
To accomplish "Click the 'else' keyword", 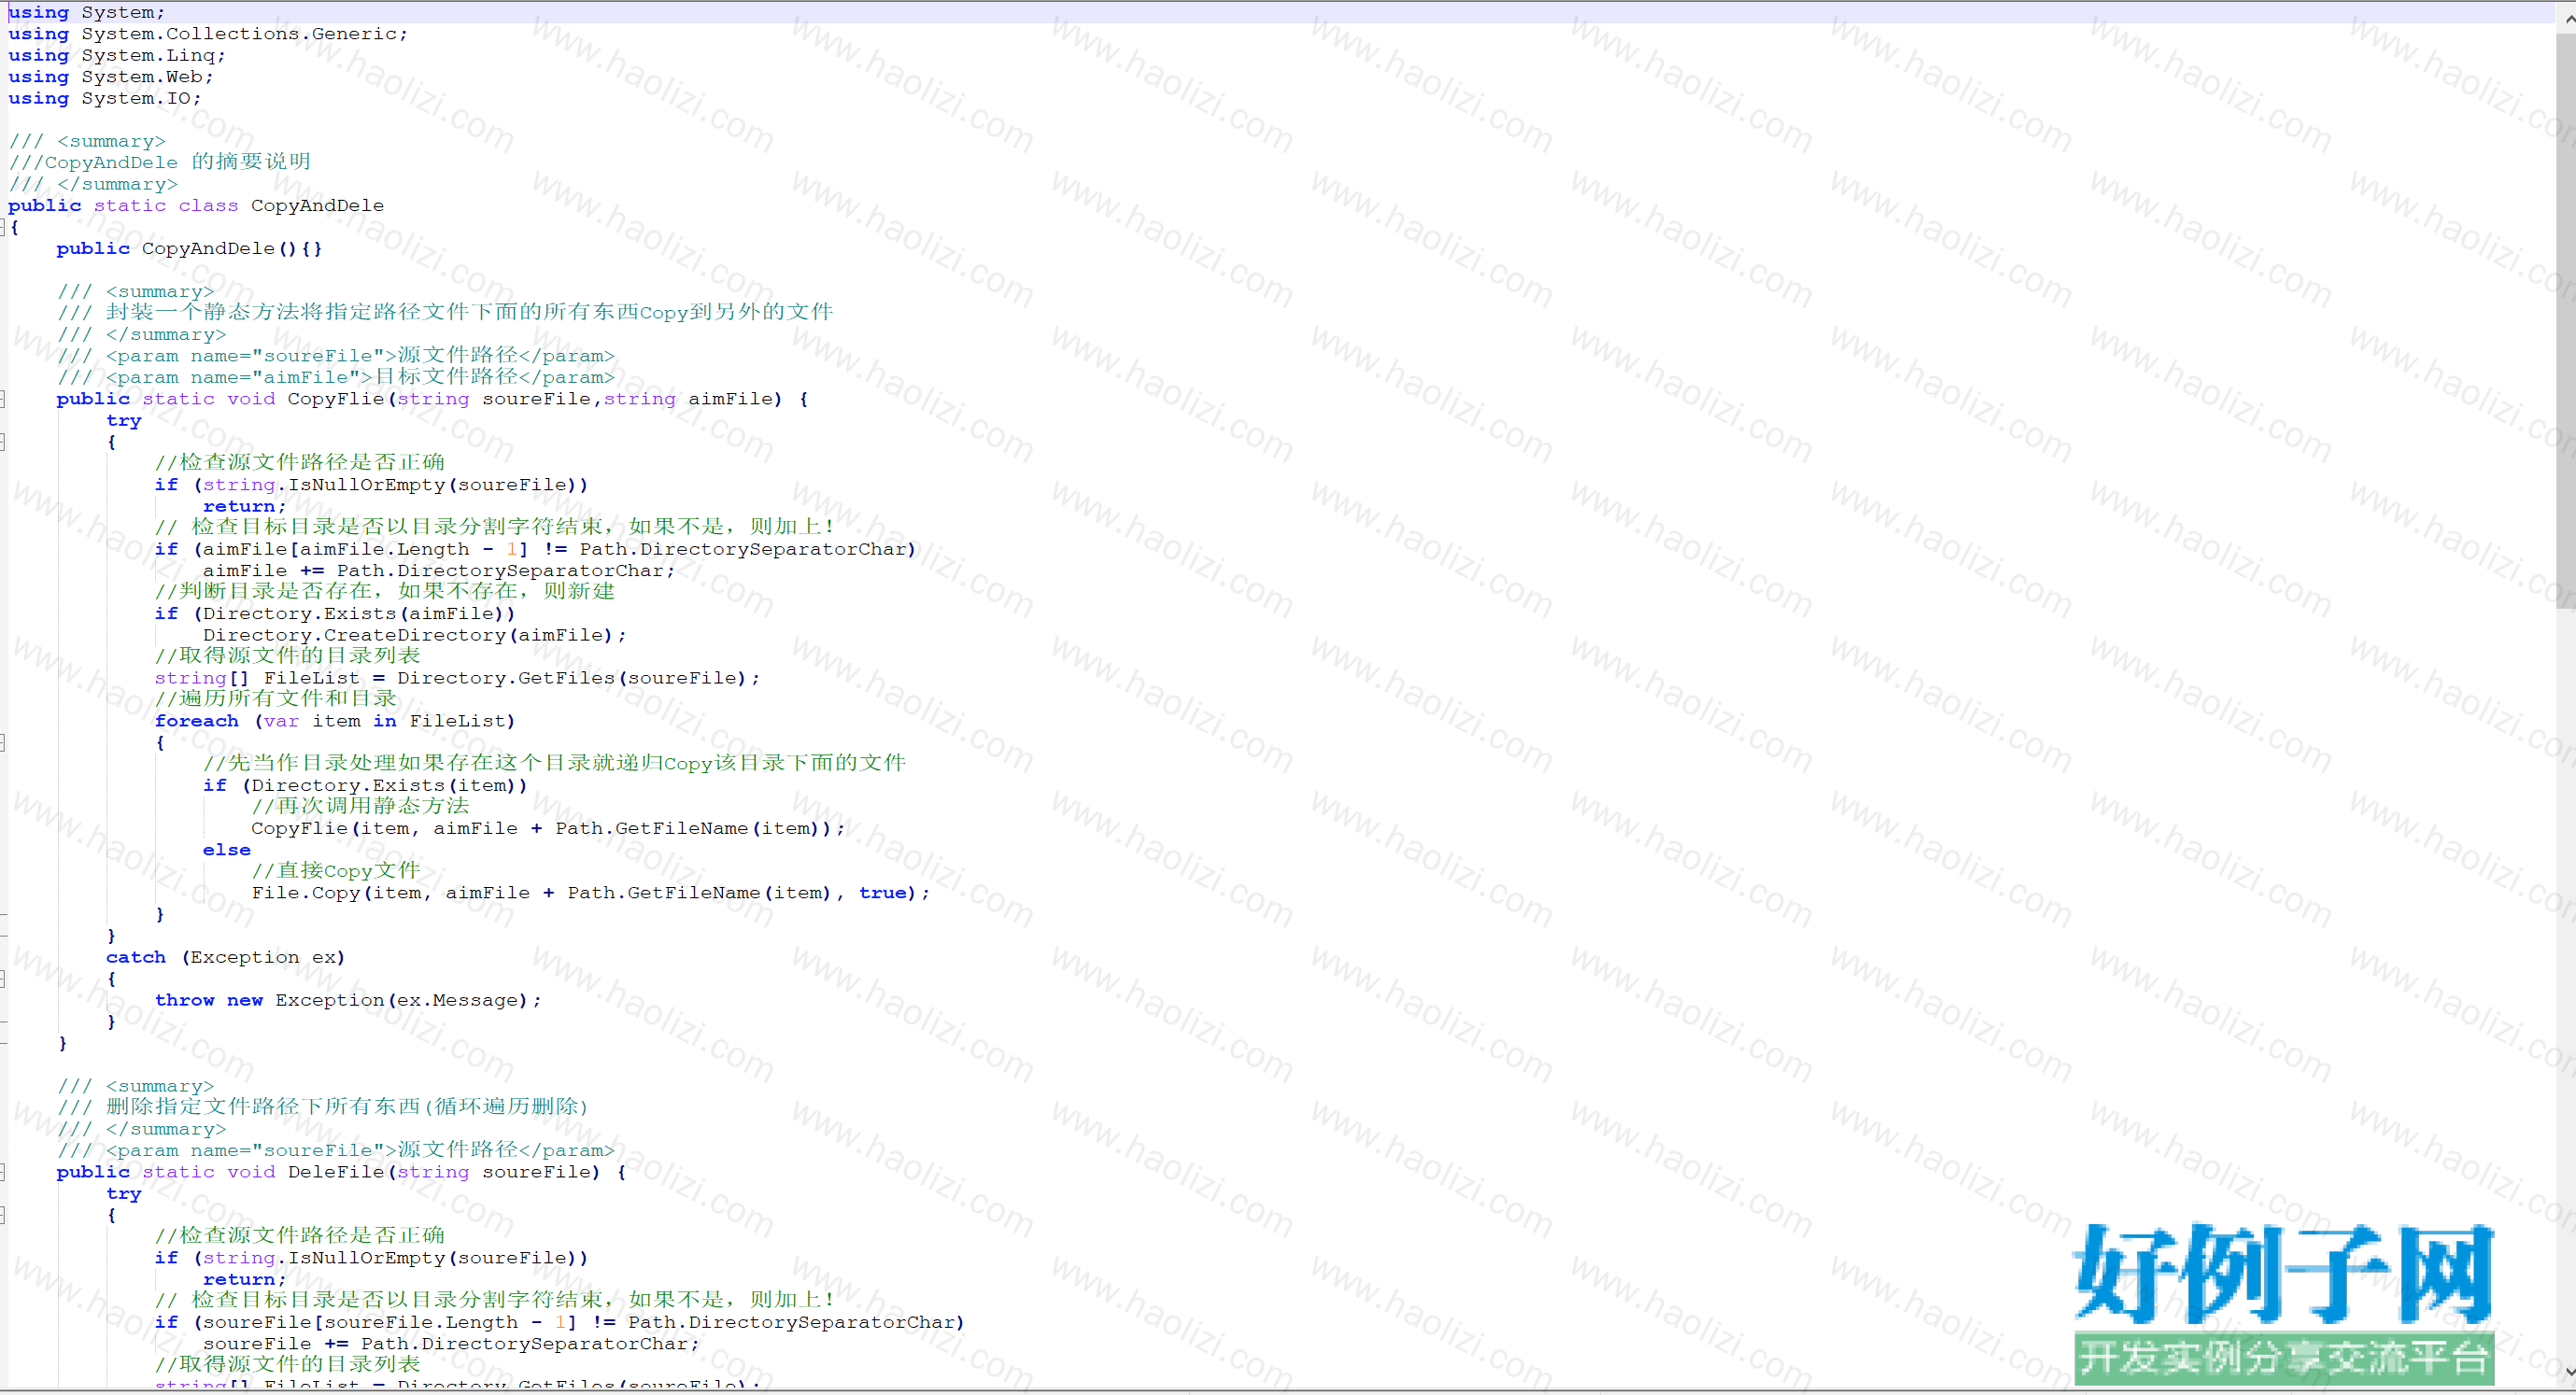I will coord(227,850).
